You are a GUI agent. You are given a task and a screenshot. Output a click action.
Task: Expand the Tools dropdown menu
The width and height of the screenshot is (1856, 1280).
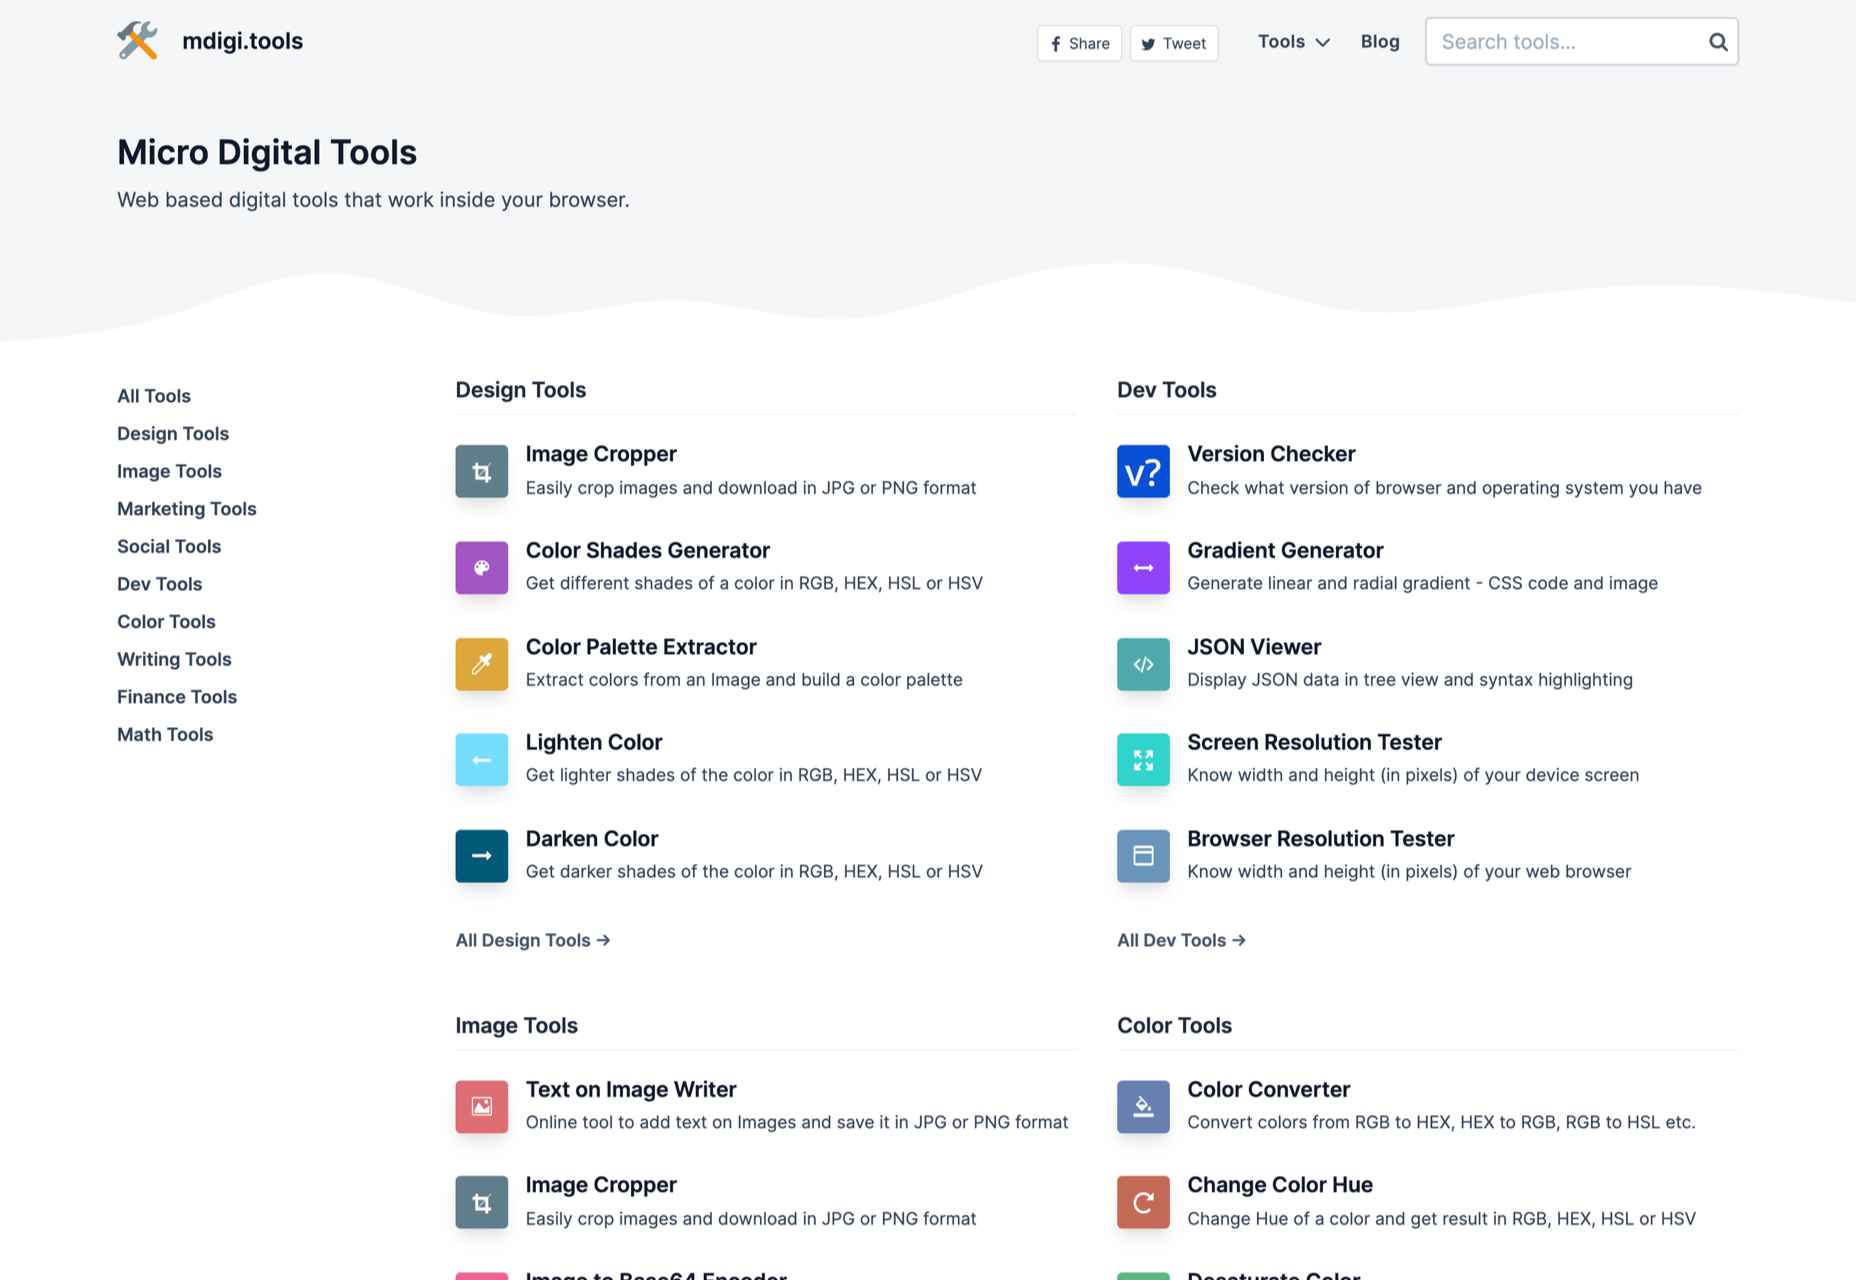point(1293,42)
